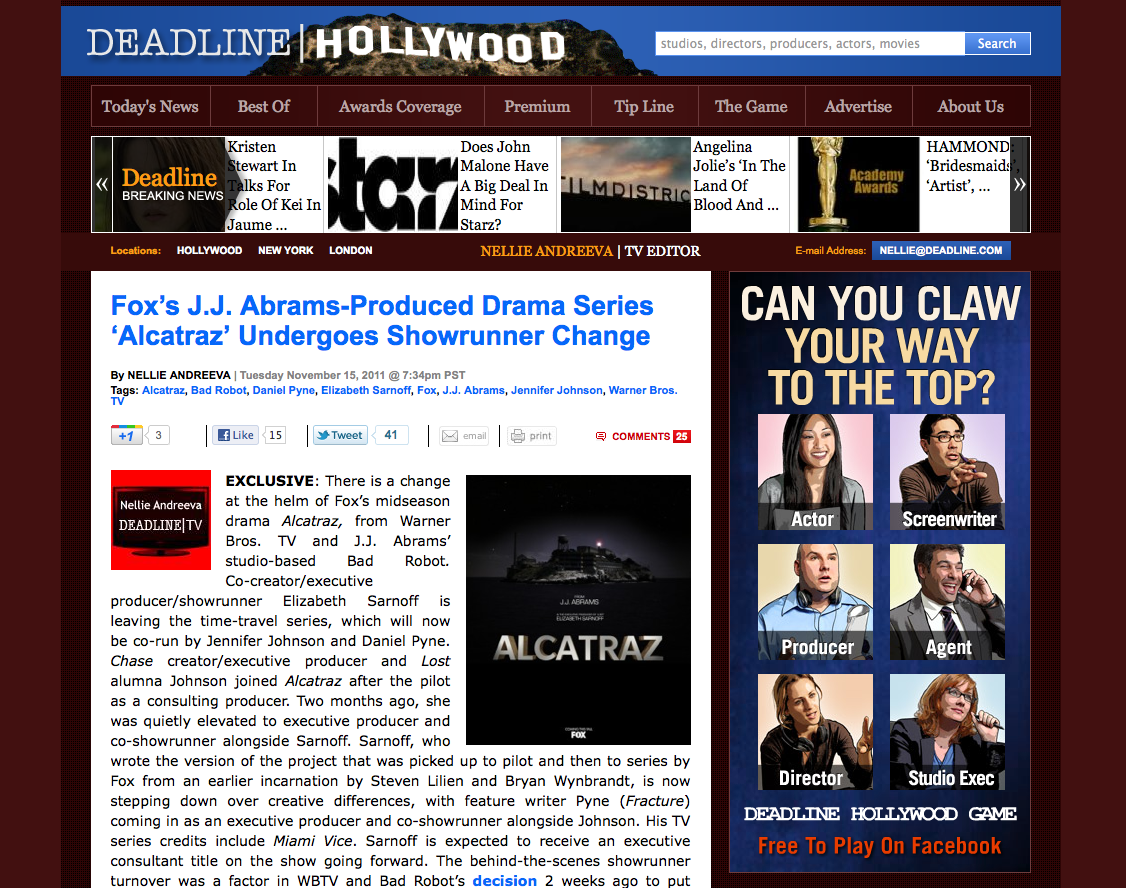The height and width of the screenshot is (888, 1126).
Task: Click the Alcatraz poster image
Action: (x=578, y=609)
